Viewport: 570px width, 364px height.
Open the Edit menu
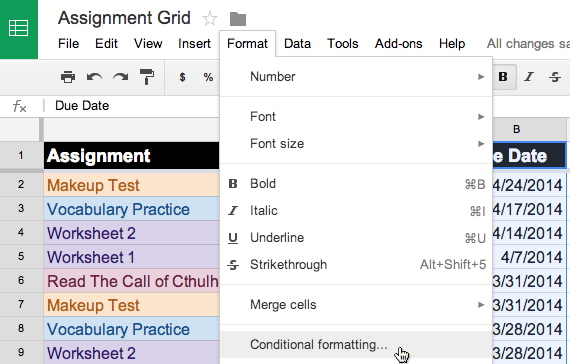pos(106,44)
